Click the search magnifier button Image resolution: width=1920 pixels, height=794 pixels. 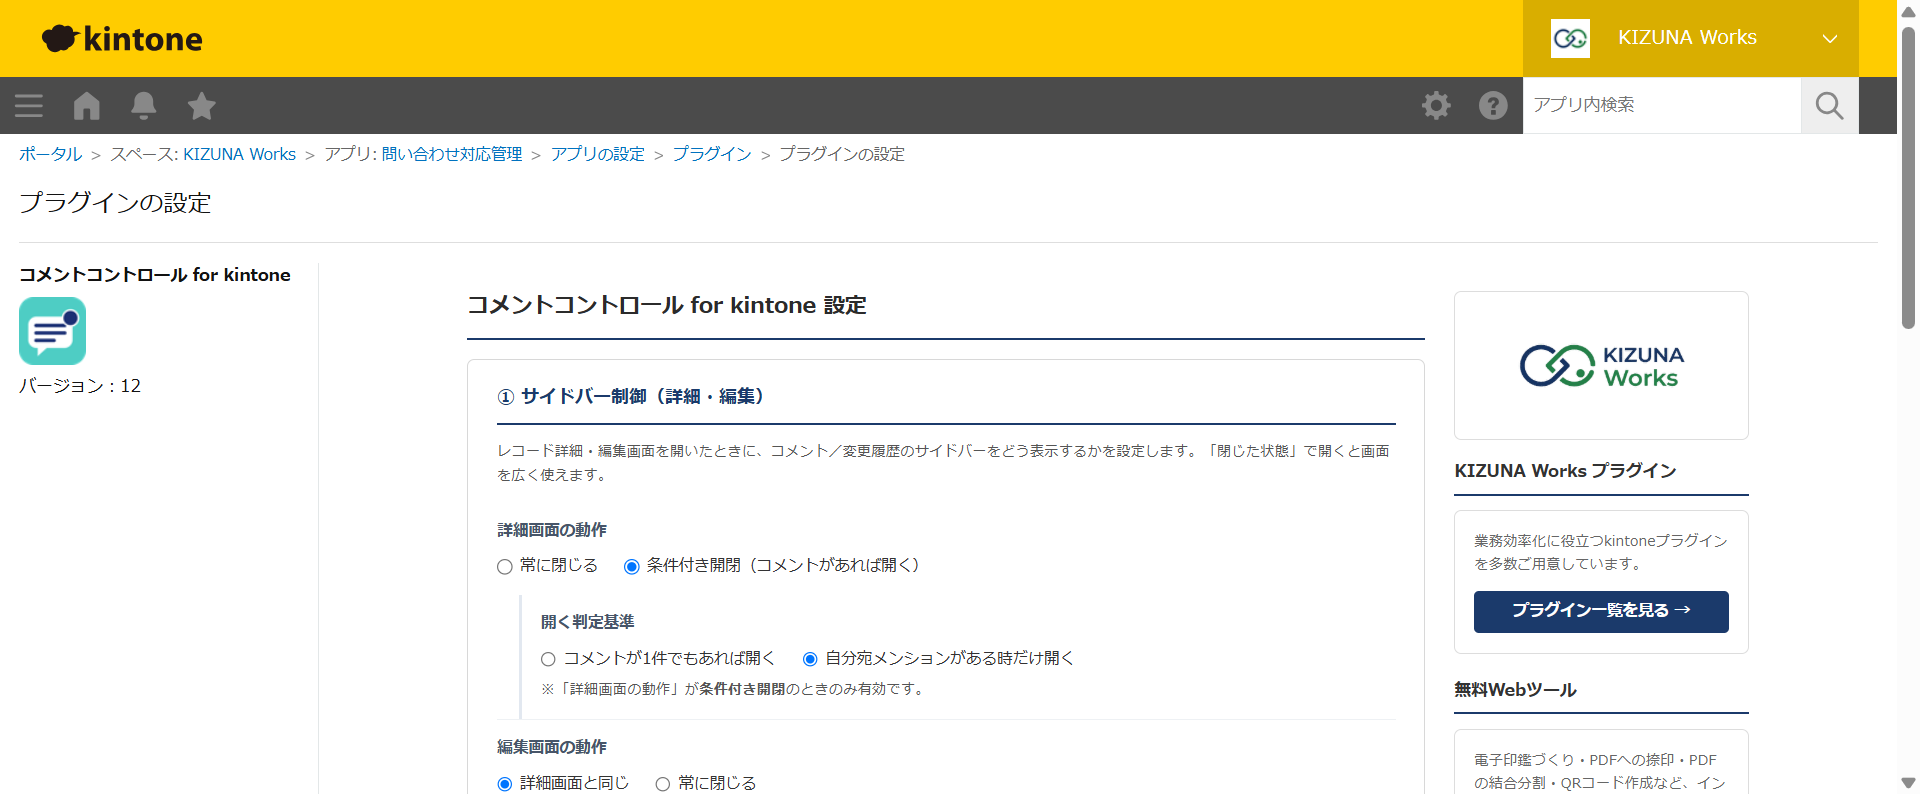[1829, 105]
